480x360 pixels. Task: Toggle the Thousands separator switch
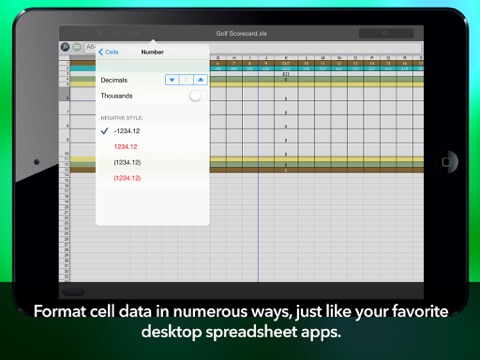(x=198, y=96)
